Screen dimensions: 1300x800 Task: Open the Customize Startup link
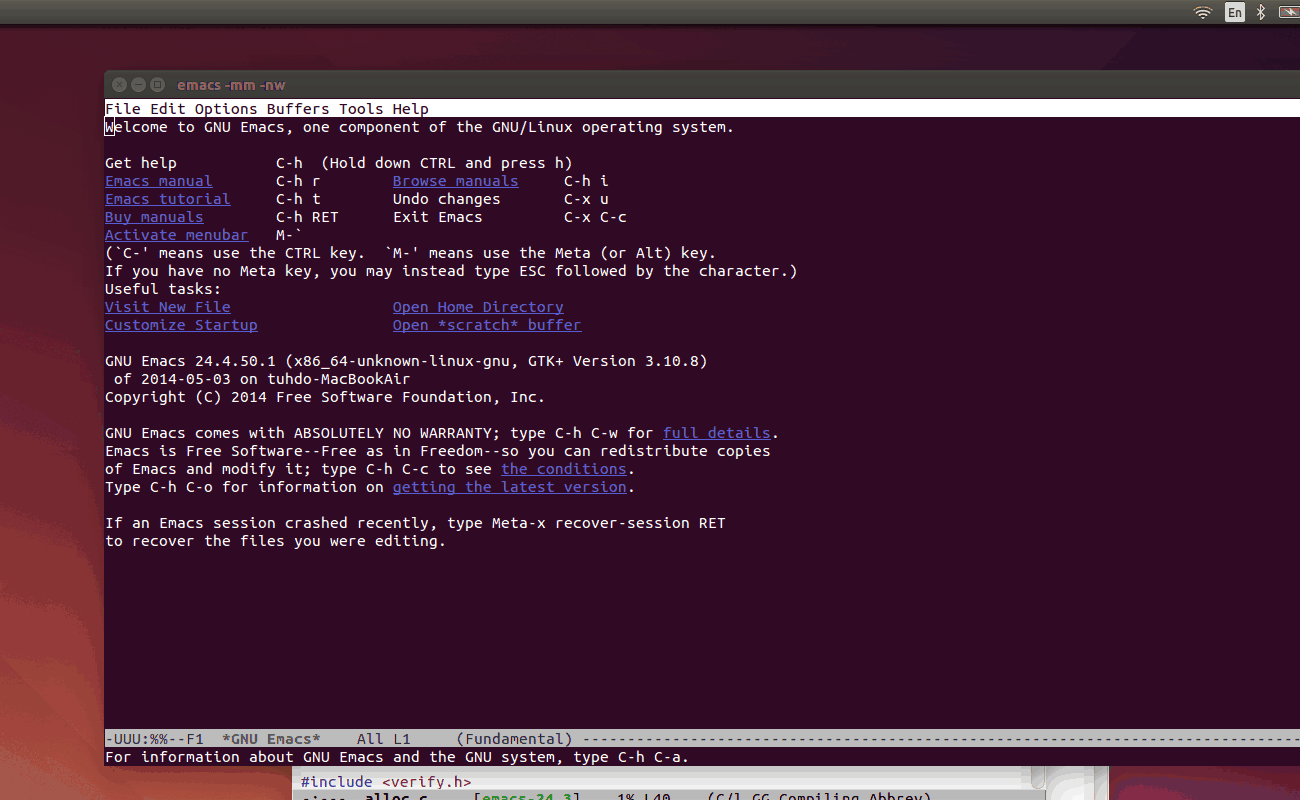click(181, 325)
